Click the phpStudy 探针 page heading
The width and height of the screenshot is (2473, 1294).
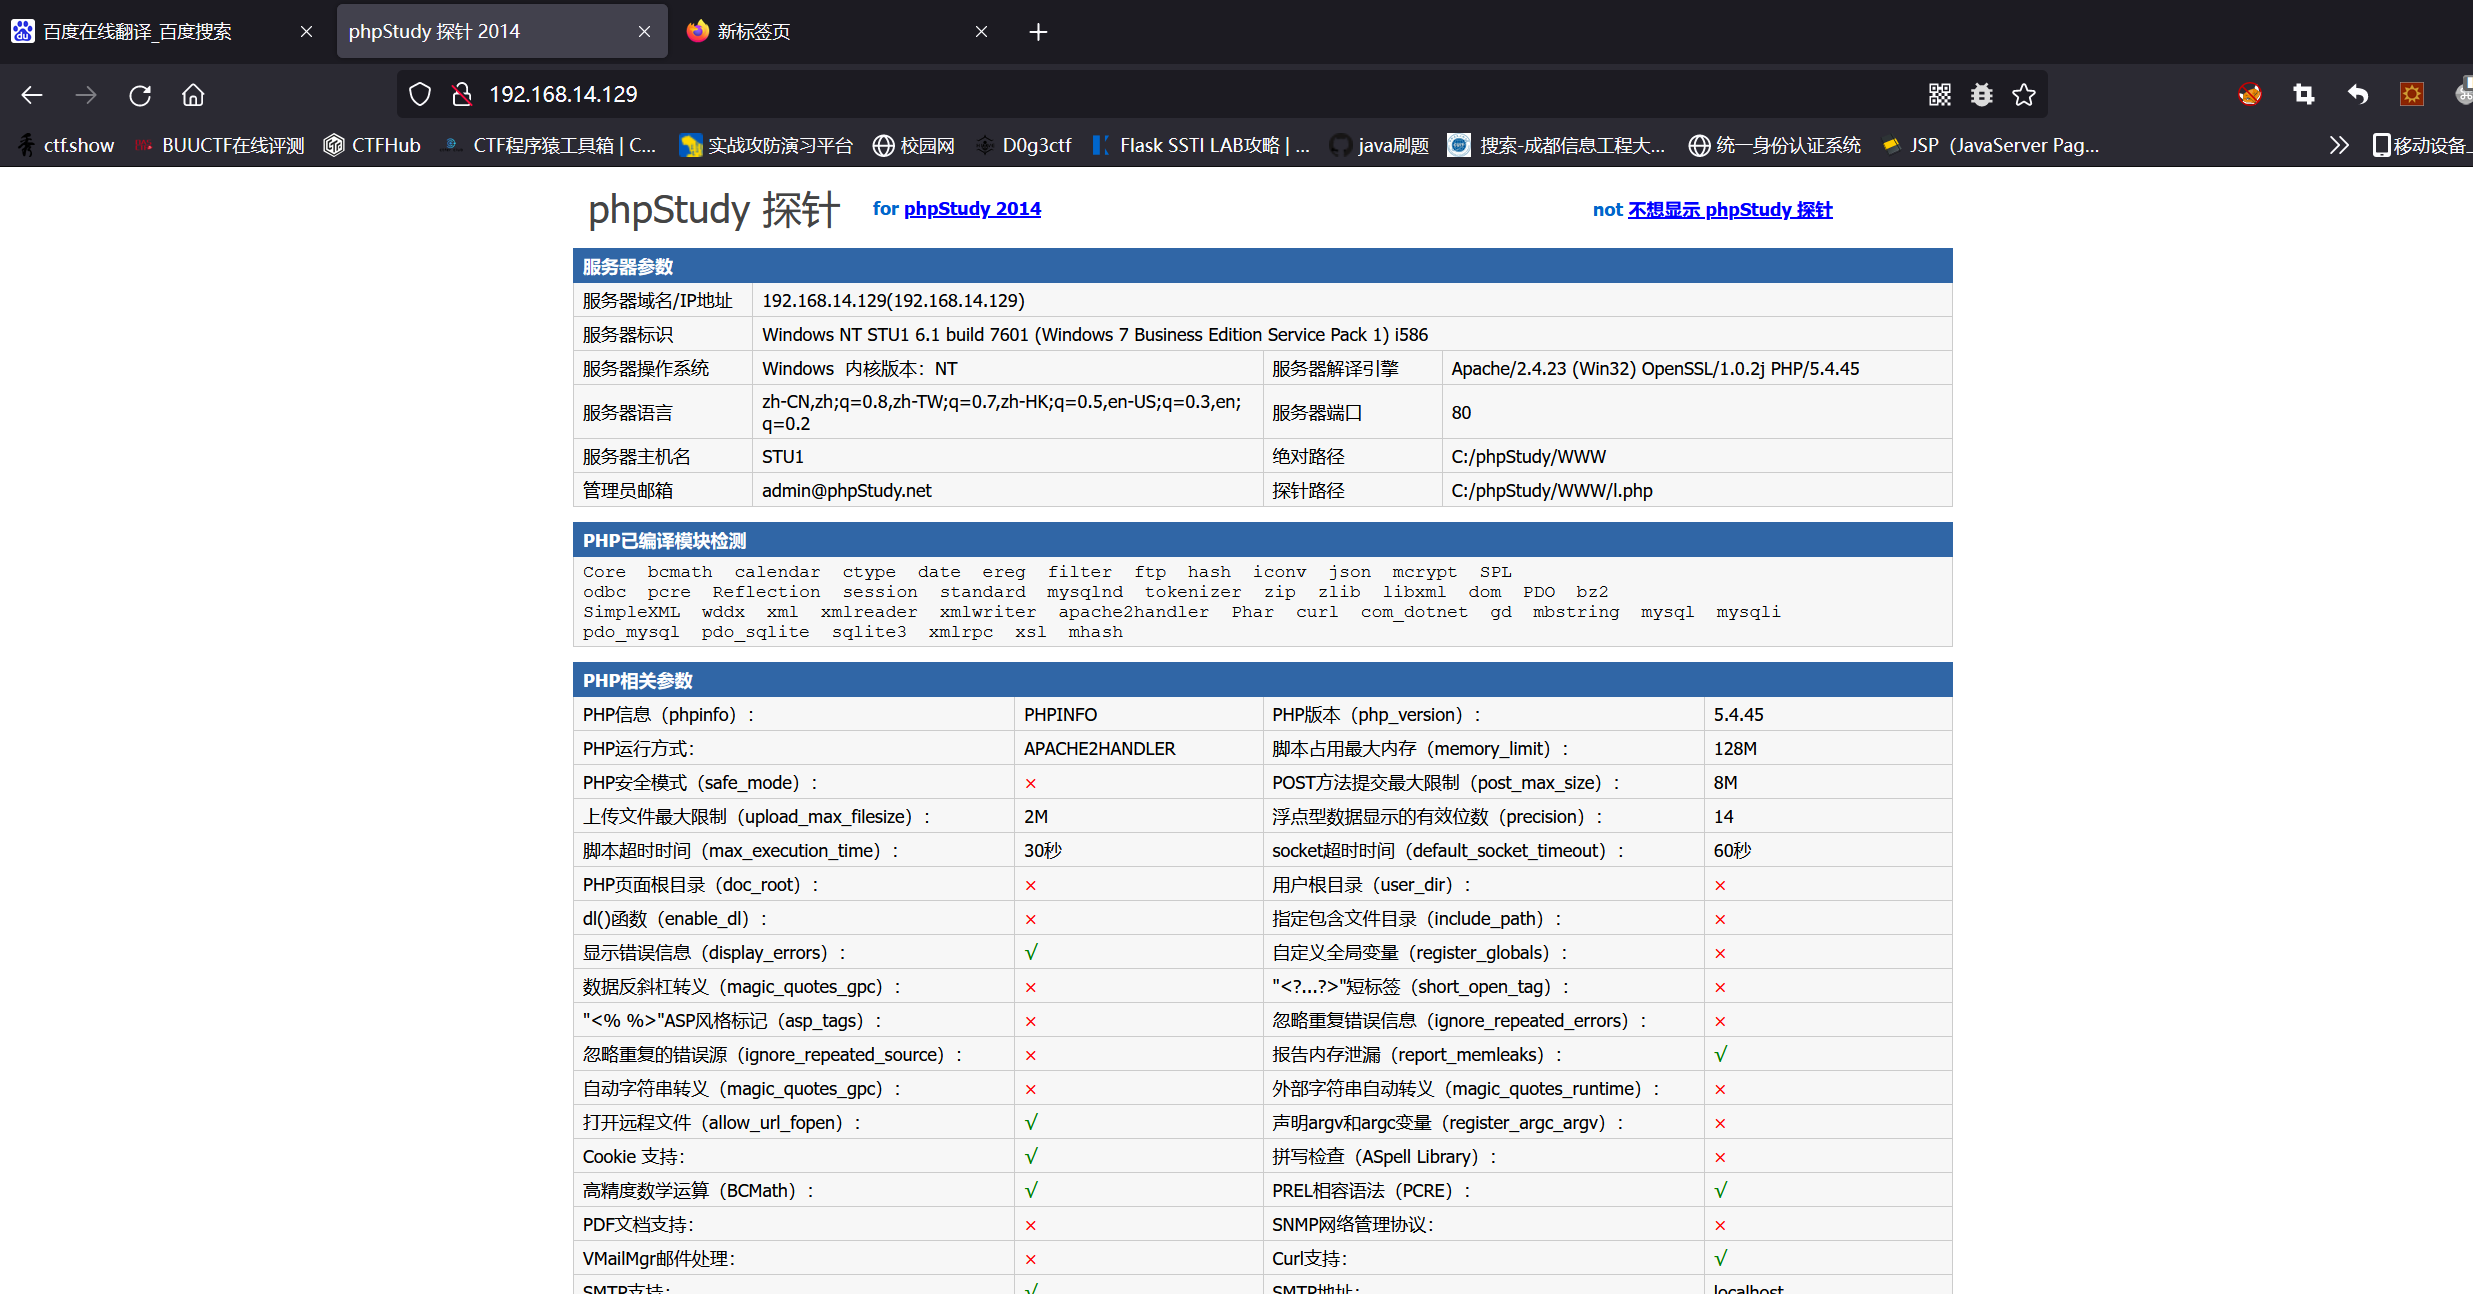point(714,210)
